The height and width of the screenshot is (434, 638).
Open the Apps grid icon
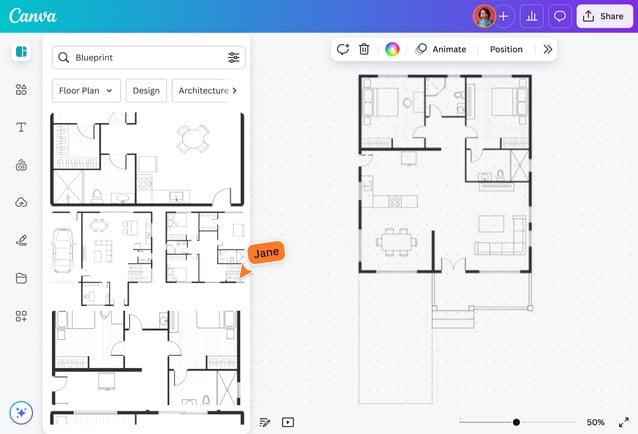point(21,316)
